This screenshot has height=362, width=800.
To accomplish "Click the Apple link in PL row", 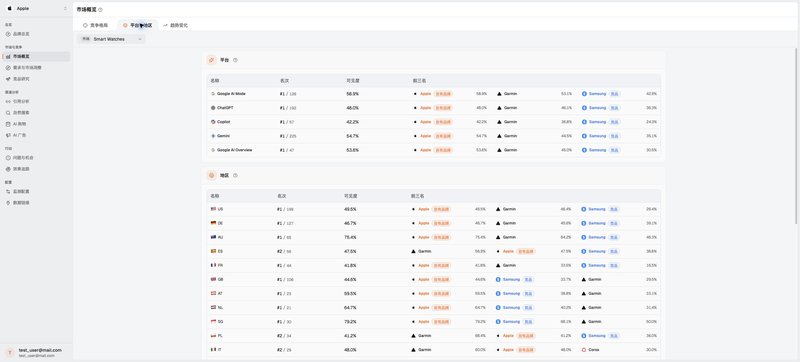I will pyautogui.click(x=508, y=335).
